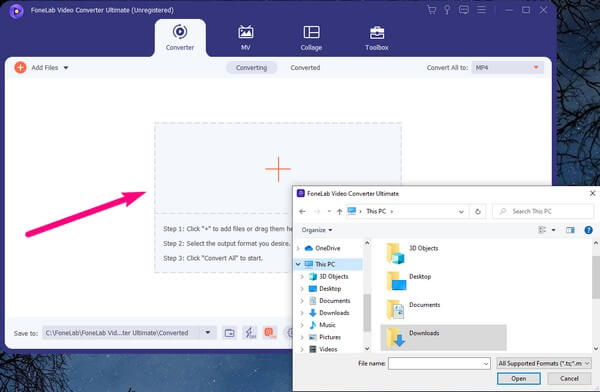This screenshot has width=600, height=392.
Task: Refresh the file dialog location
Action: [x=478, y=211]
